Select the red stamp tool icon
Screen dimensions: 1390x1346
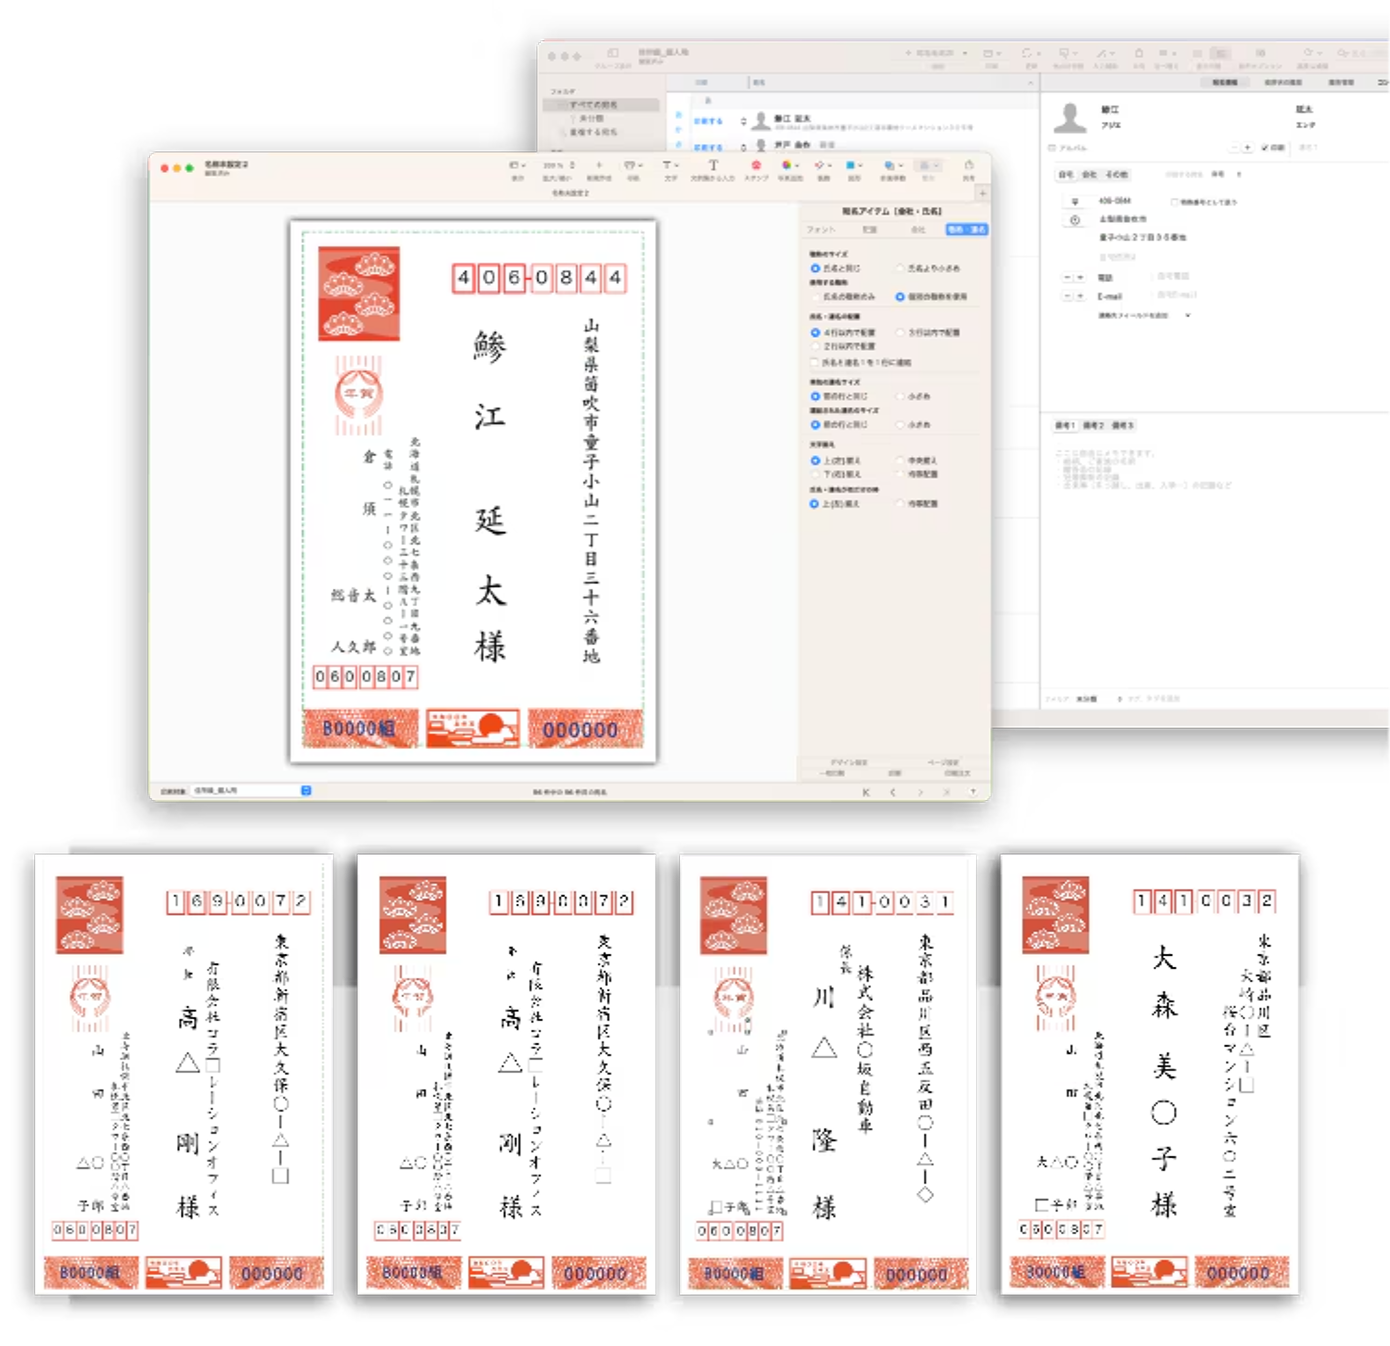point(756,166)
